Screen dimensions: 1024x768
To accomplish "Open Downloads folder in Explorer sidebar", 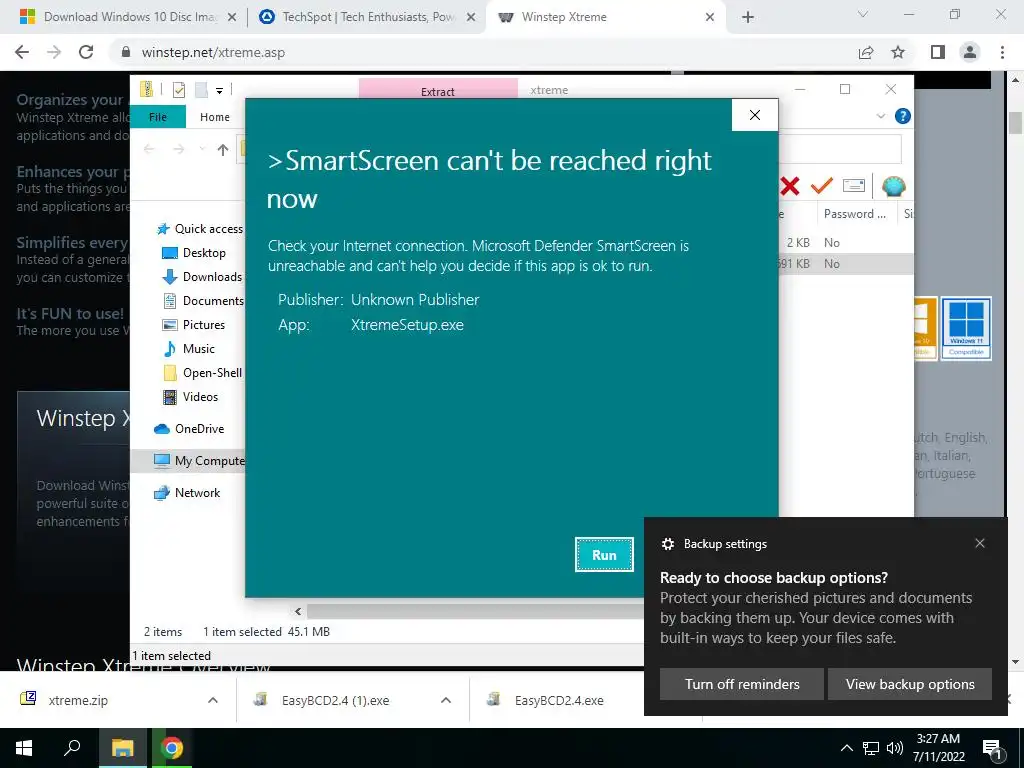I will [x=202, y=277].
